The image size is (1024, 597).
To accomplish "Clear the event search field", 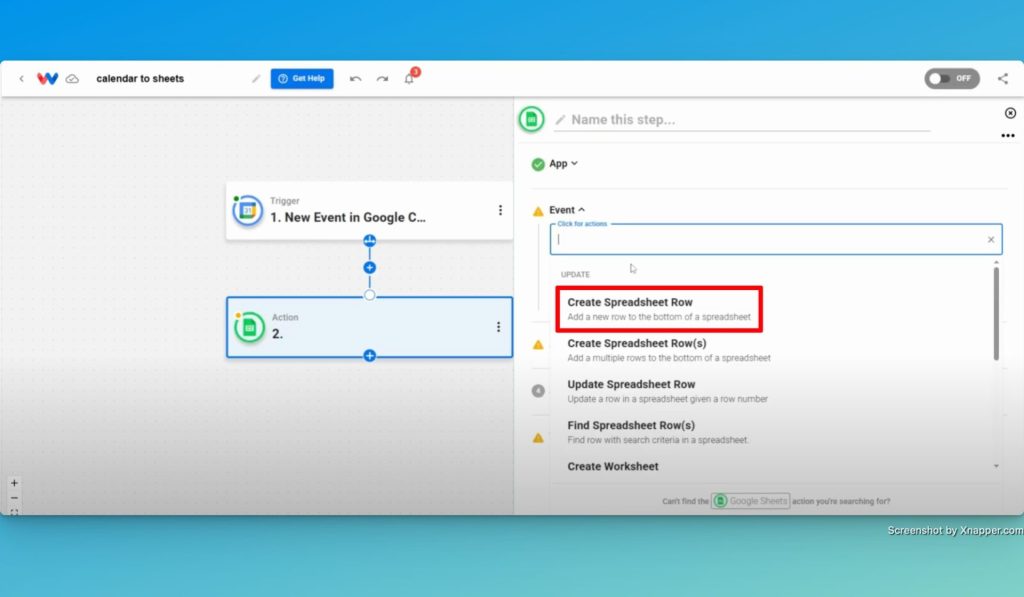I will (991, 240).
